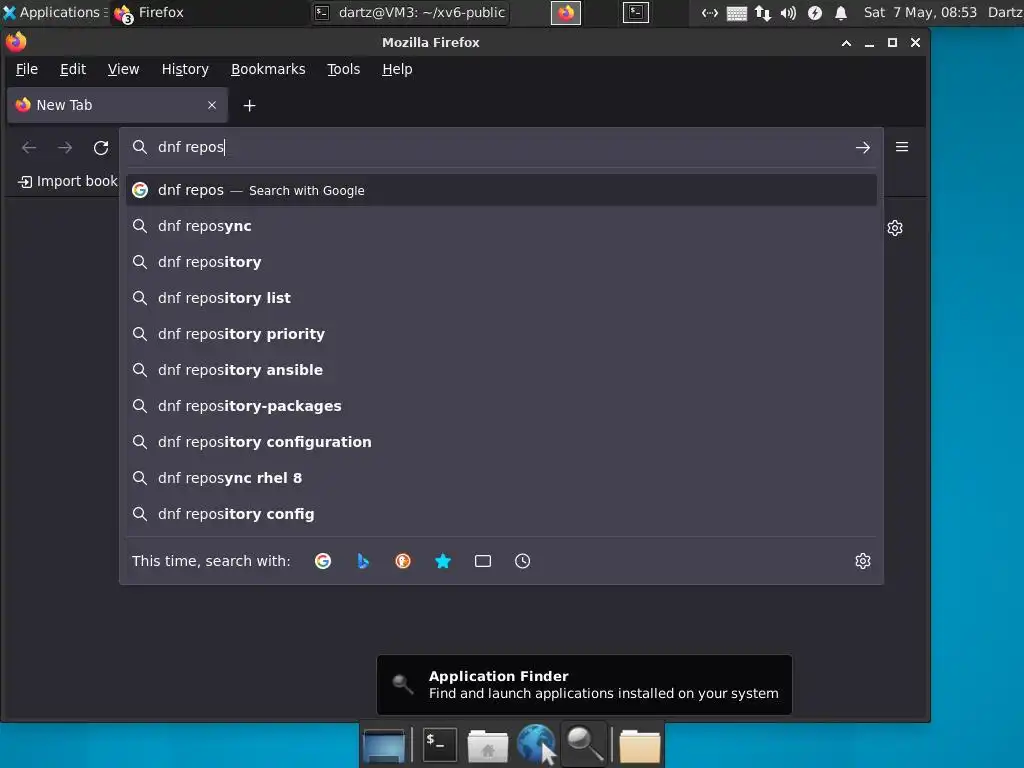Switch to the terminal workspace thumbnail in panel
The height and width of the screenshot is (768, 1024).
click(x=635, y=12)
